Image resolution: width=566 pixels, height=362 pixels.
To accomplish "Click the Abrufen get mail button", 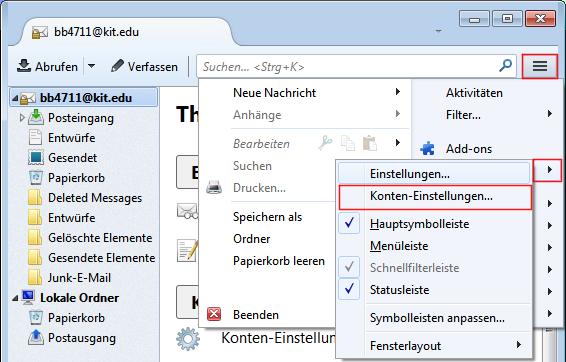I will pyautogui.click(x=48, y=66).
